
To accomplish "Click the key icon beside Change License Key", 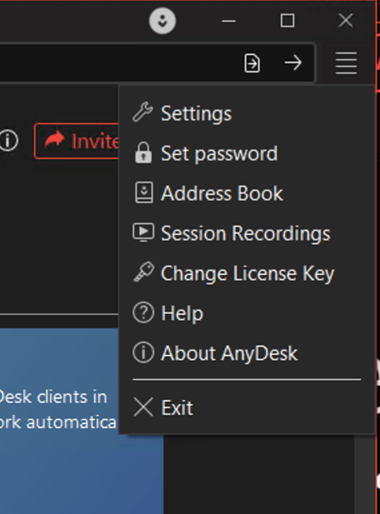I will (144, 272).
